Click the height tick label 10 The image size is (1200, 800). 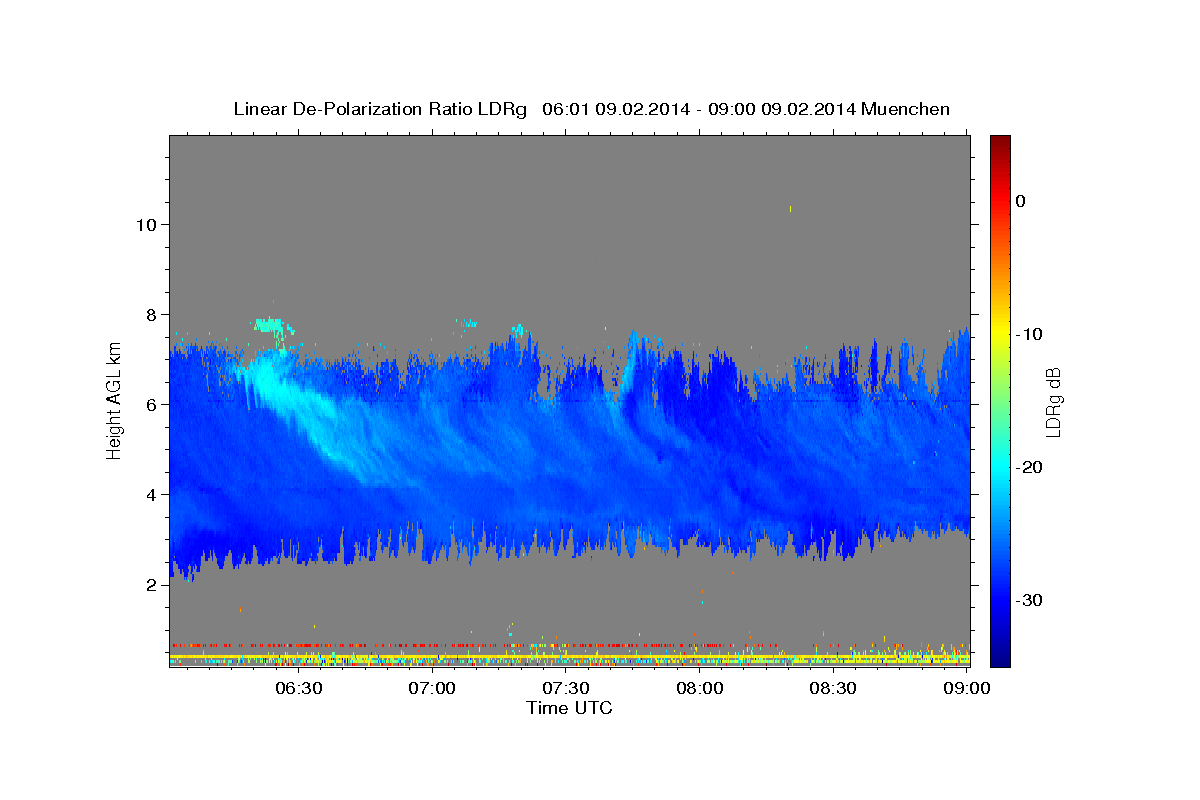[x=145, y=224]
